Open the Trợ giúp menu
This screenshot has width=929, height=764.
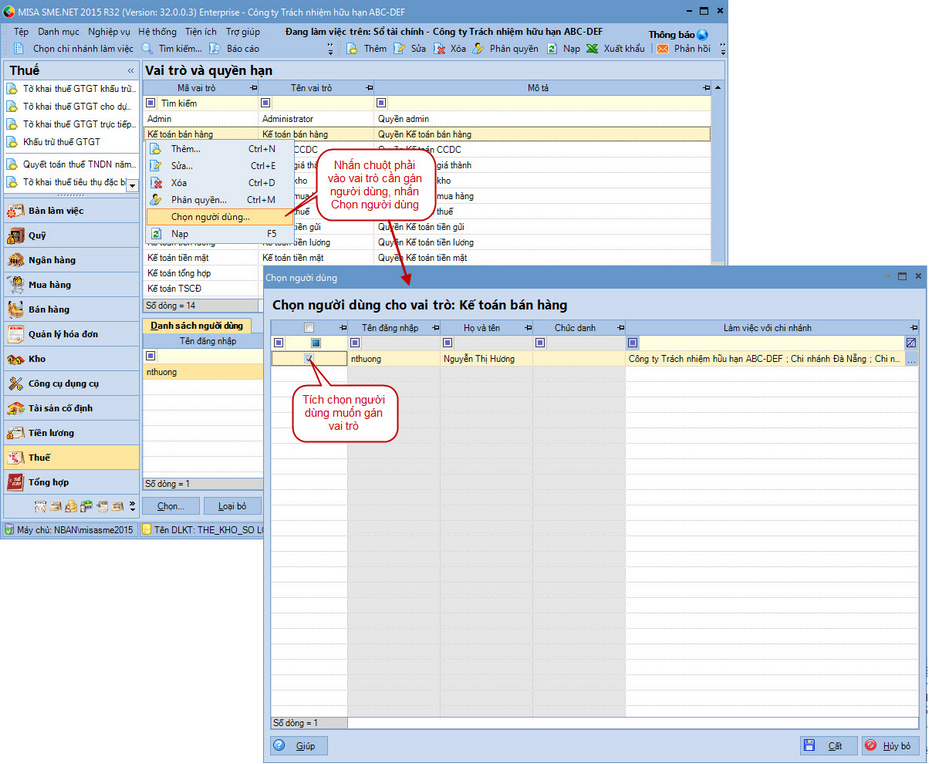click(x=243, y=31)
